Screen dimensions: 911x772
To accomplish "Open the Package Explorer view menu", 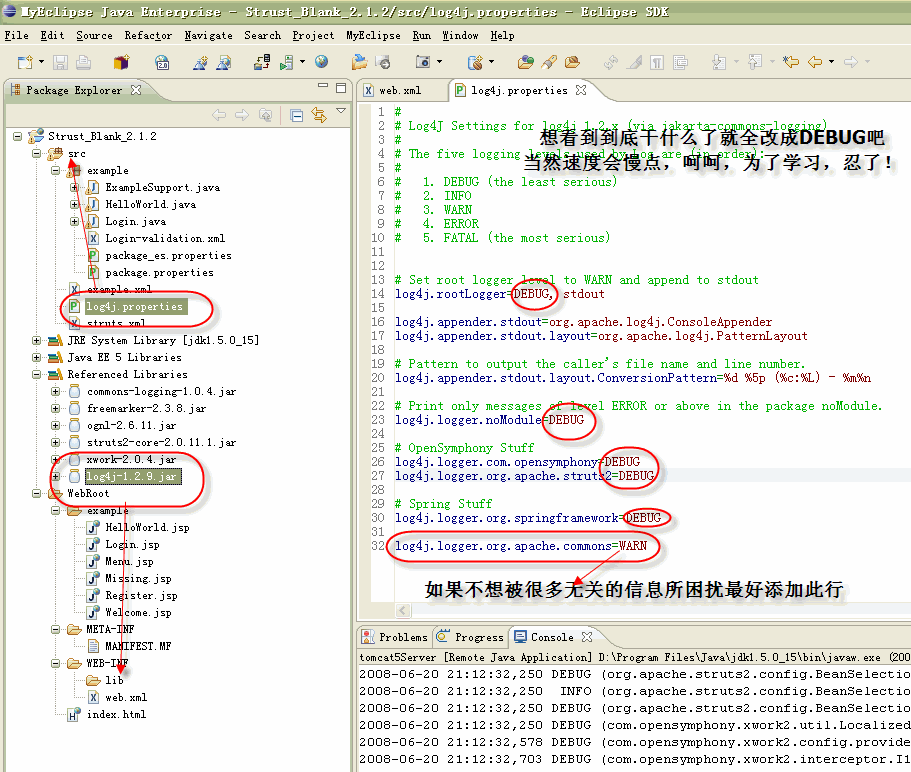I will 341,110.
